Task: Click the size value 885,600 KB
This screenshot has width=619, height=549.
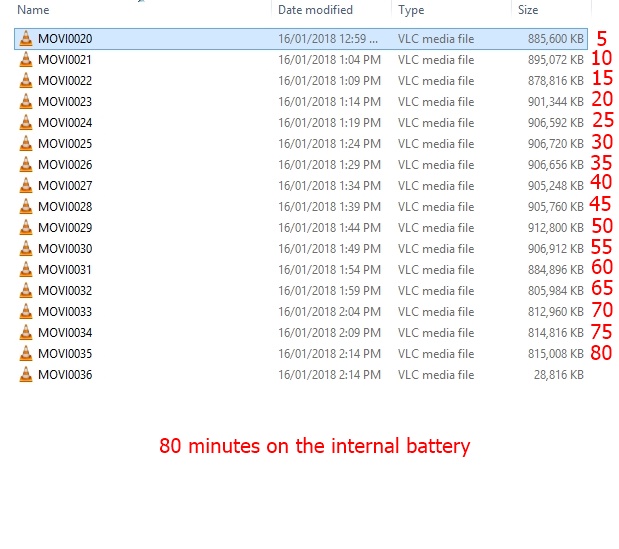Action: click(555, 39)
